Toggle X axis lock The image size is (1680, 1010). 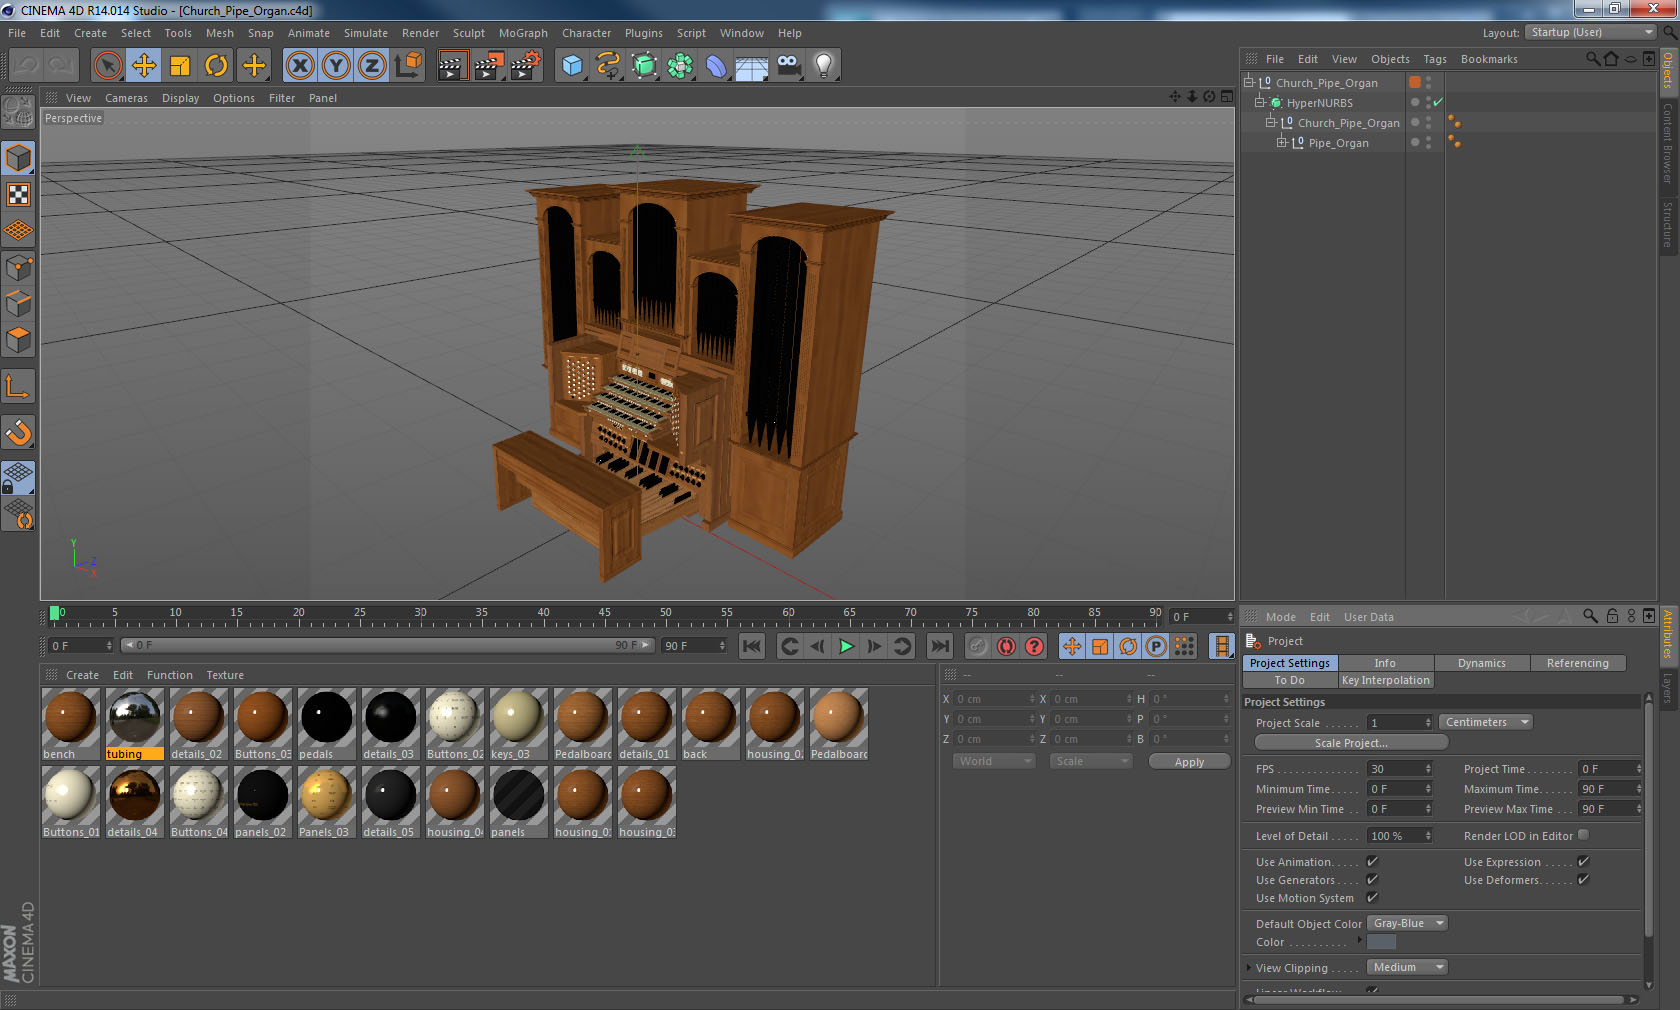(x=300, y=66)
